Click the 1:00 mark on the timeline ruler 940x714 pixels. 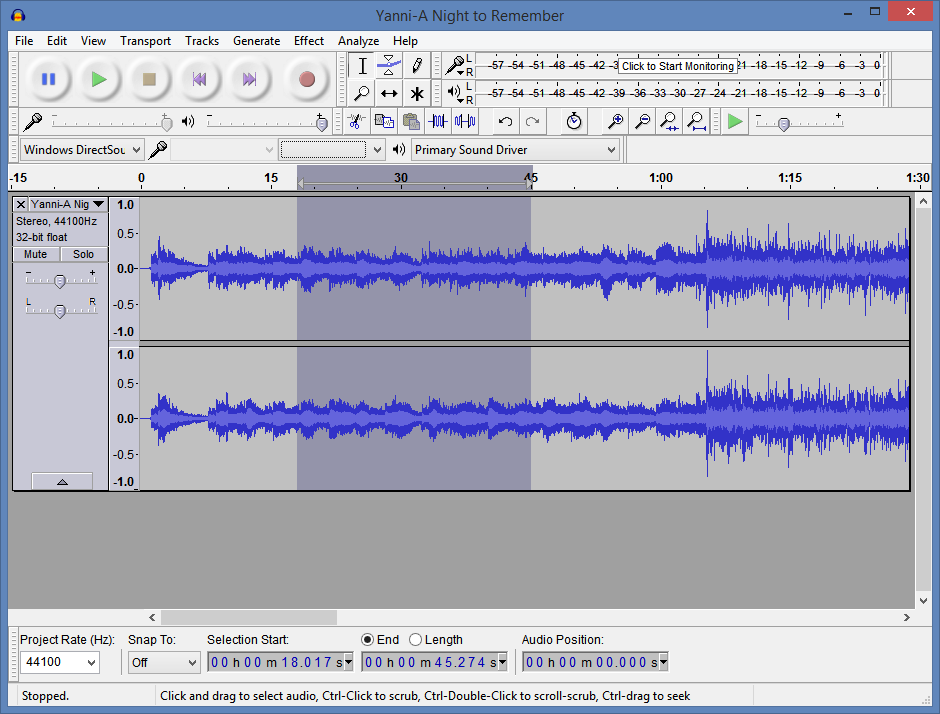tap(661, 177)
